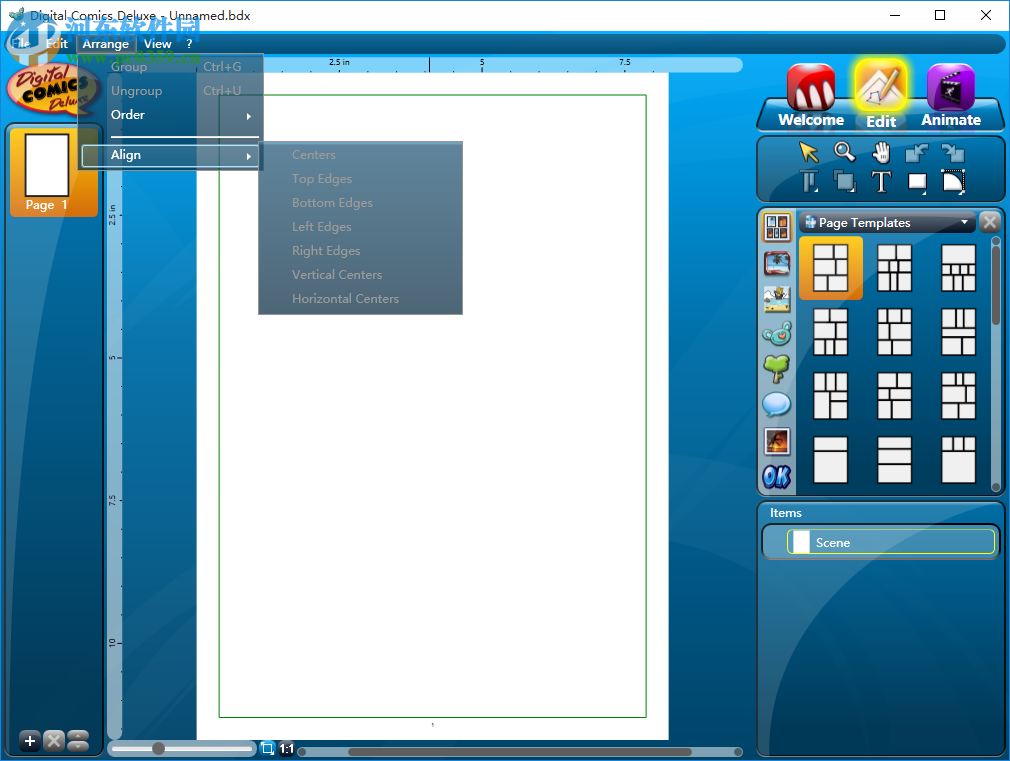Choose Right Edges alignment

point(360,251)
